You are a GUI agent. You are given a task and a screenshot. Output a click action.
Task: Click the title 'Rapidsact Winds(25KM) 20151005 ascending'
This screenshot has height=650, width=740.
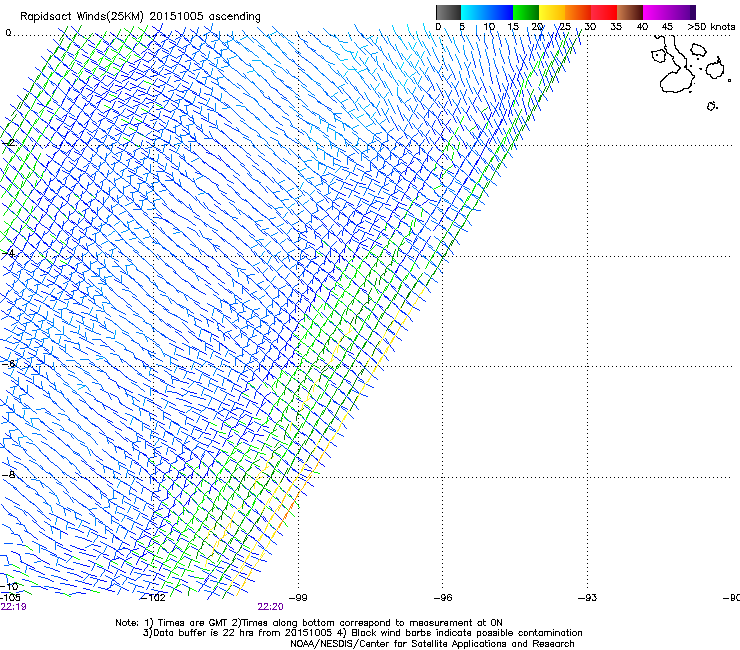[x=140, y=16]
